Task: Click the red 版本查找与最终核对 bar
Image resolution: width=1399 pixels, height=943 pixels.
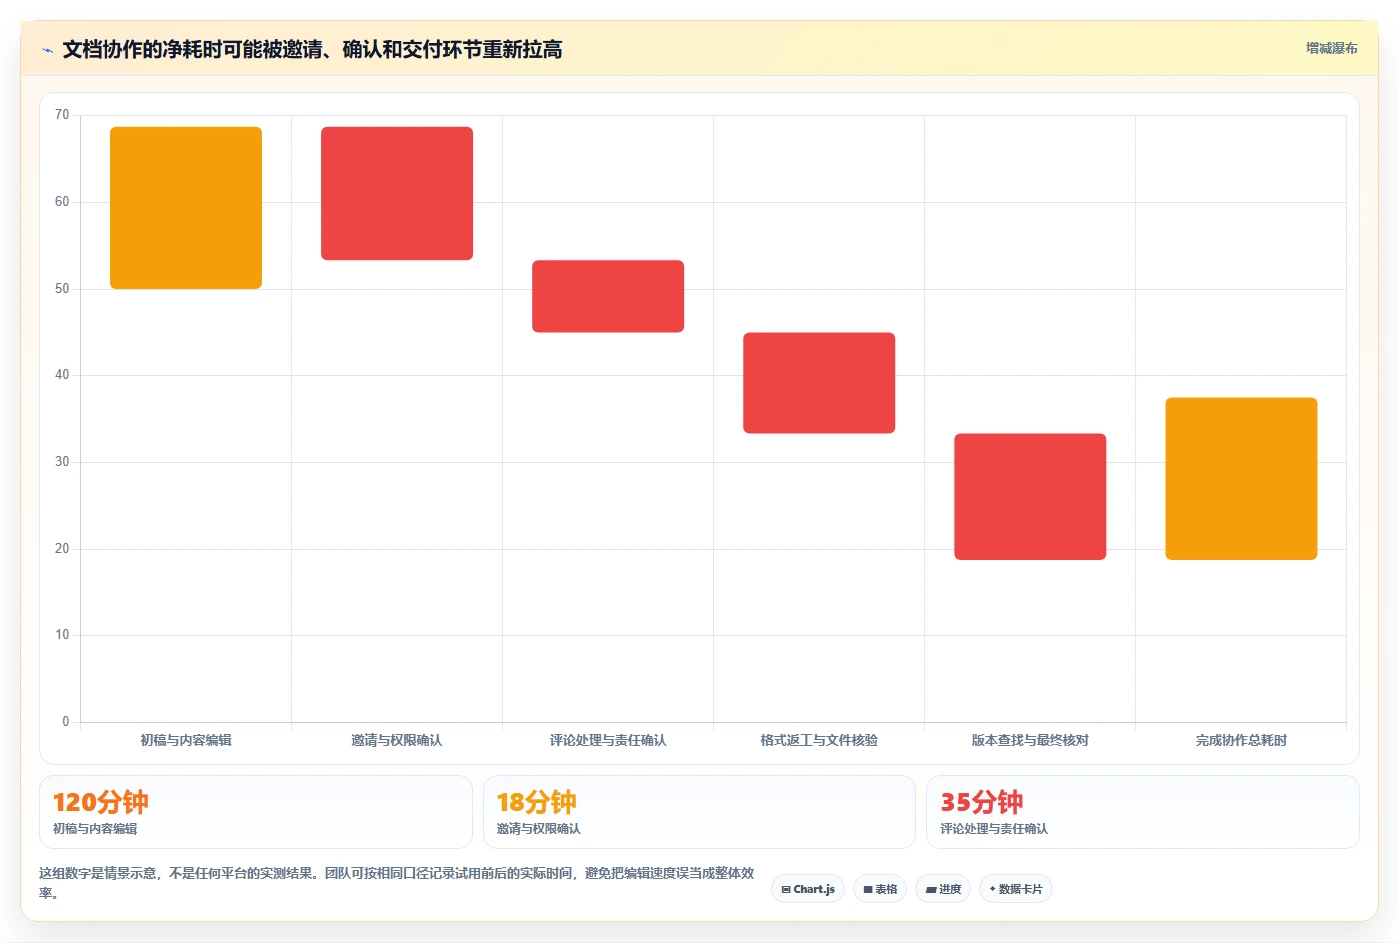Action: point(1030,496)
